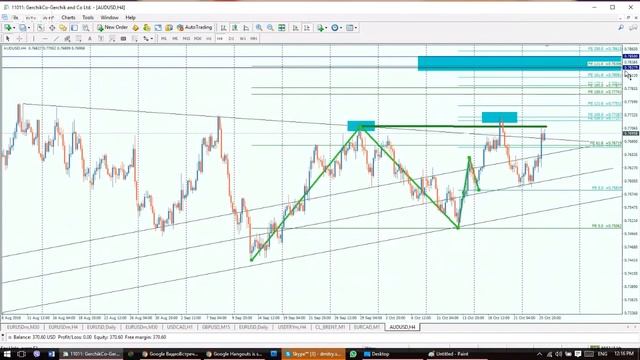Open the chat icon beside search
This screenshot has height=360, width=640.
[633, 28]
